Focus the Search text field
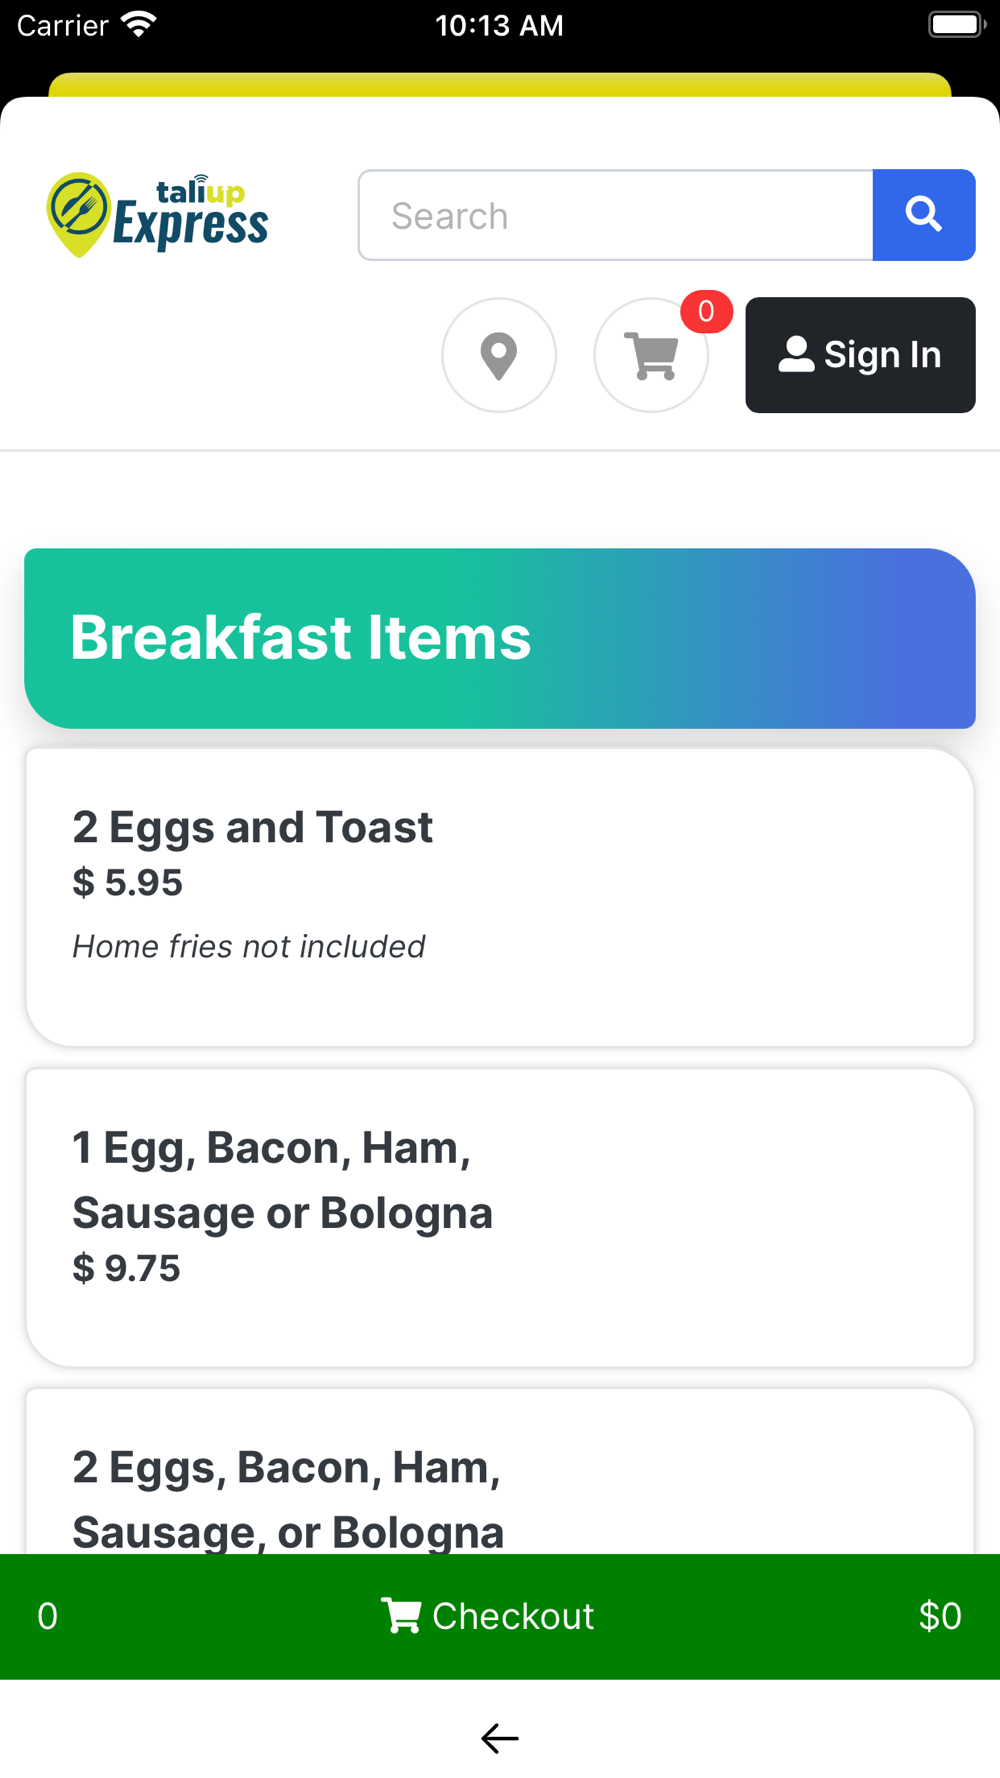This screenshot has height=1778, width=1000. [616, 215]
